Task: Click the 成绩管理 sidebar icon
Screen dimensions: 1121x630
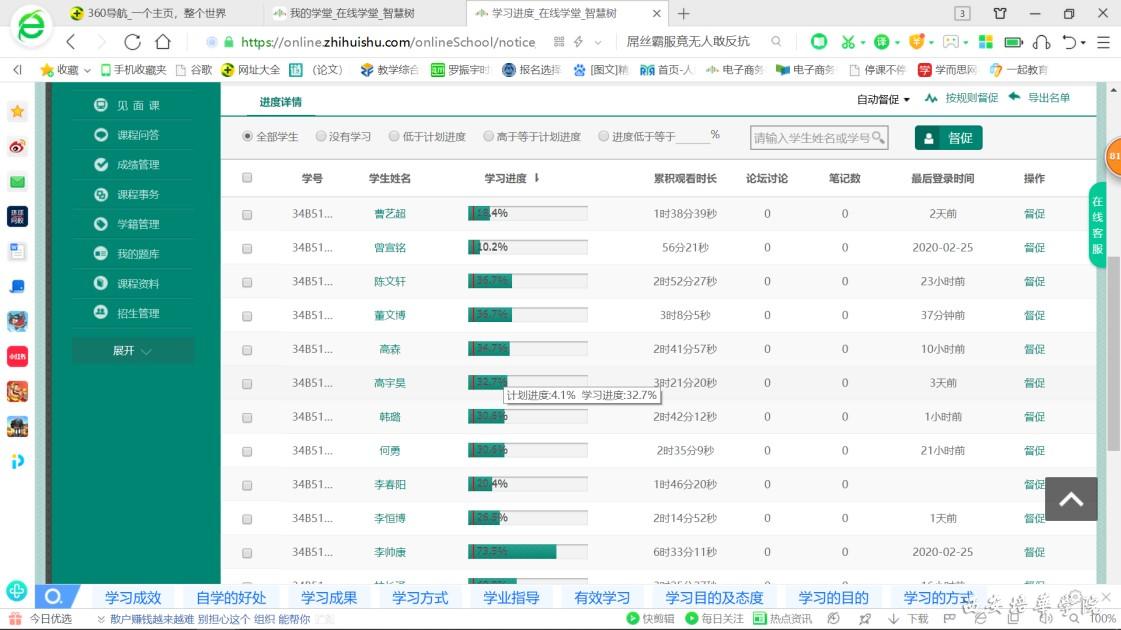Action: [x=100, y=165]
